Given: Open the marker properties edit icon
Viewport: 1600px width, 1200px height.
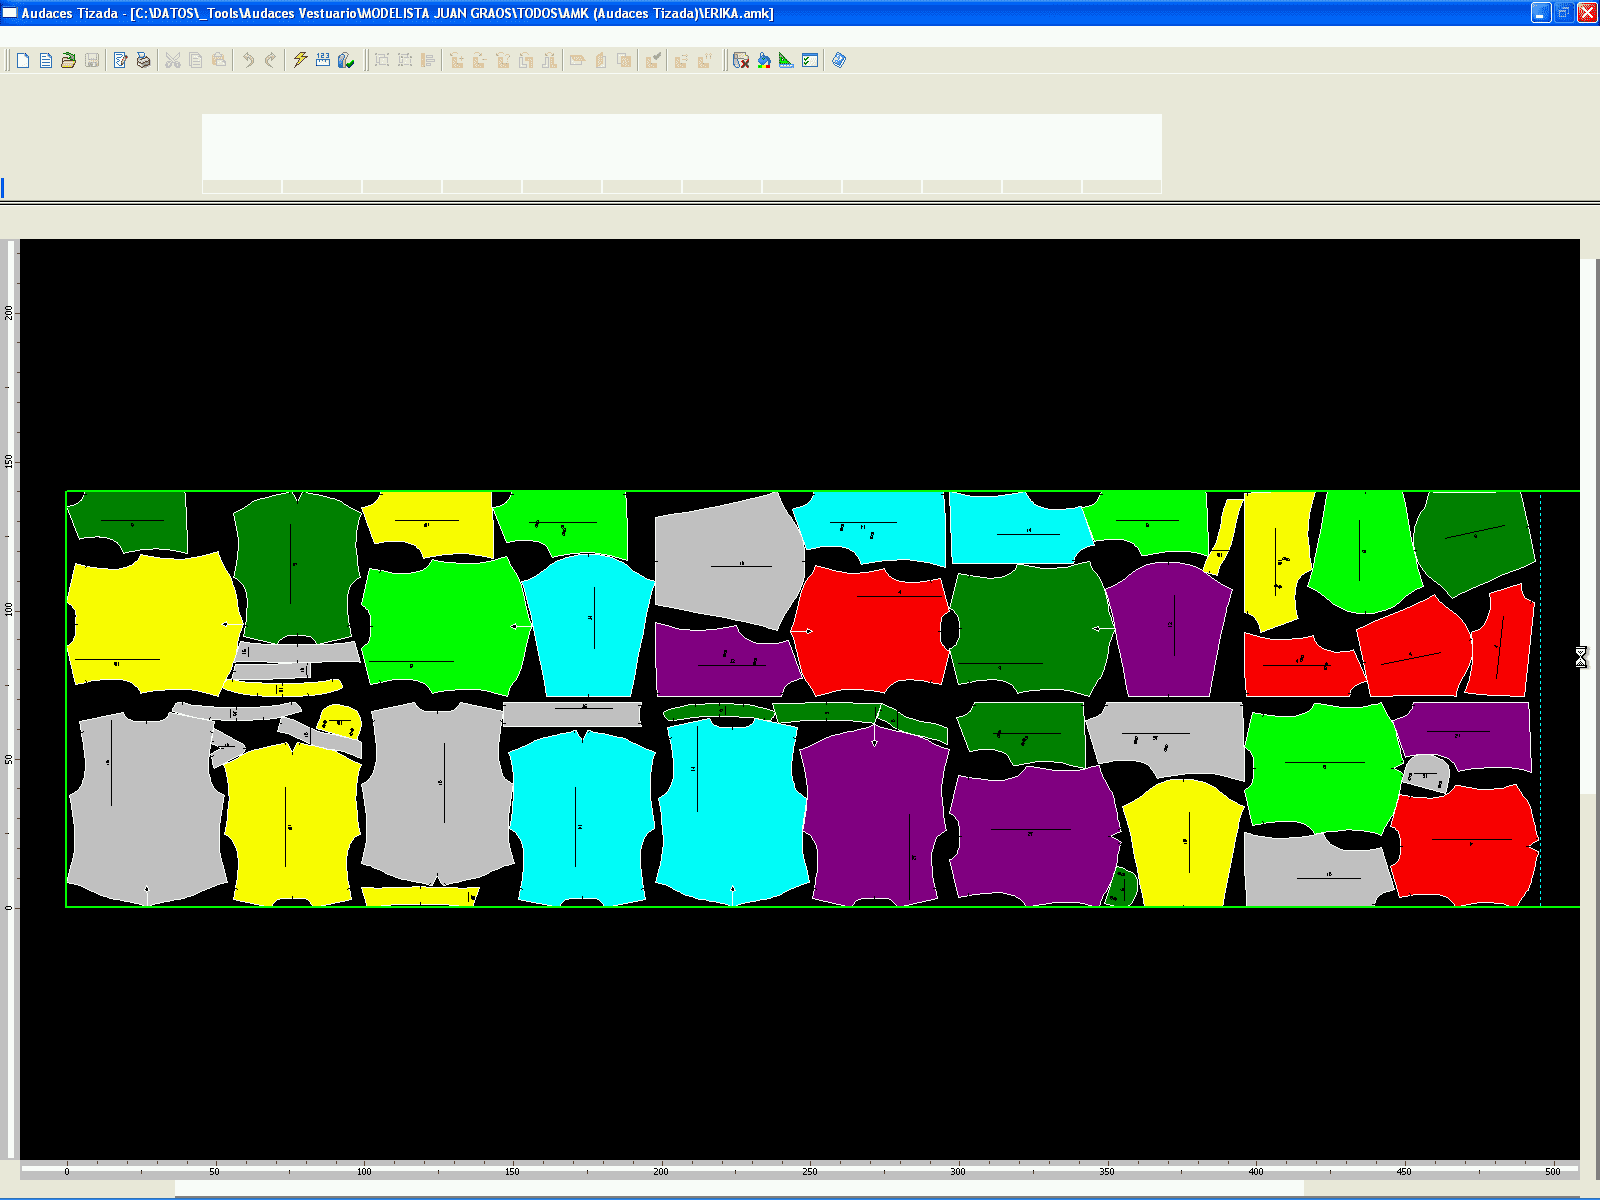Looking at the screenshot, I should click(x=121, y=61).
